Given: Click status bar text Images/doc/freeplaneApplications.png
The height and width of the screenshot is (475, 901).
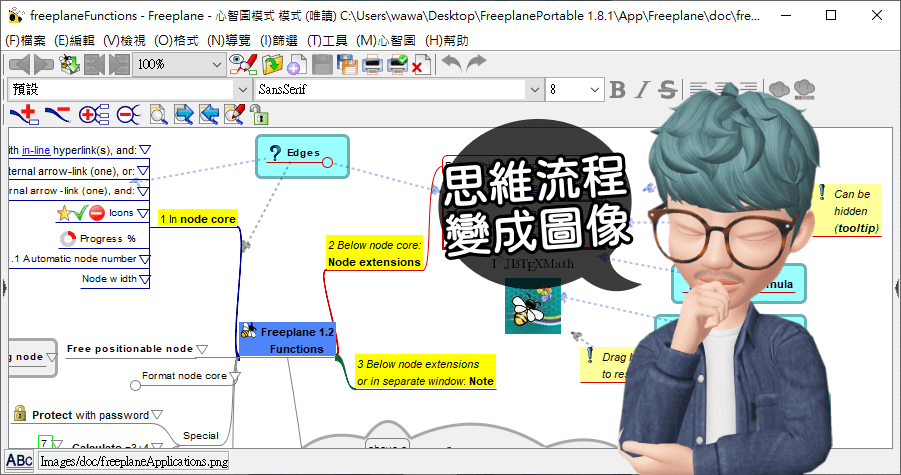Looking at the screenshot, I should coord(134,461).
